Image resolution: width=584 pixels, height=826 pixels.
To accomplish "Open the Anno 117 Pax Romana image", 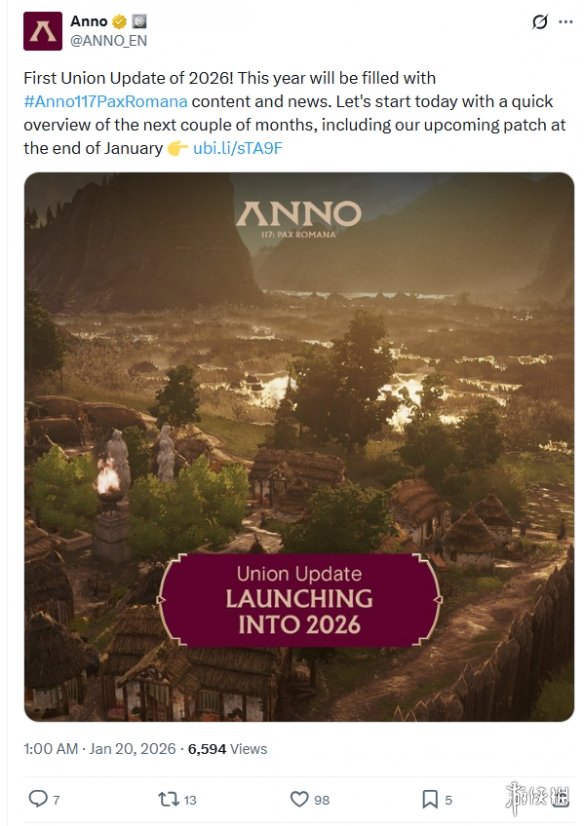I will (x=299, y=447).
